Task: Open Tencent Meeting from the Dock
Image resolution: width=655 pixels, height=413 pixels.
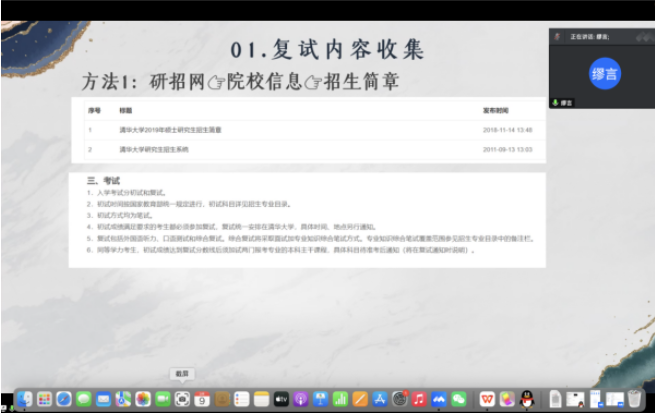Action: tap(439, 399)
